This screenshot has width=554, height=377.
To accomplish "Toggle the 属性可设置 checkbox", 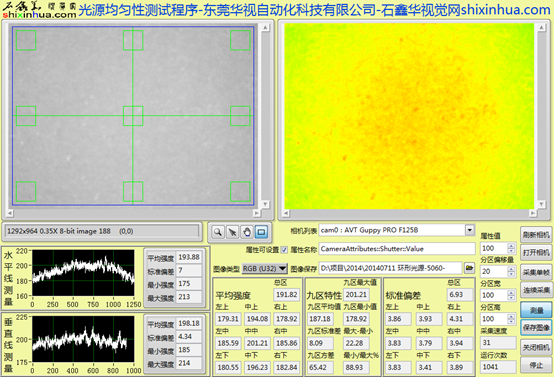I will [284, 250].
